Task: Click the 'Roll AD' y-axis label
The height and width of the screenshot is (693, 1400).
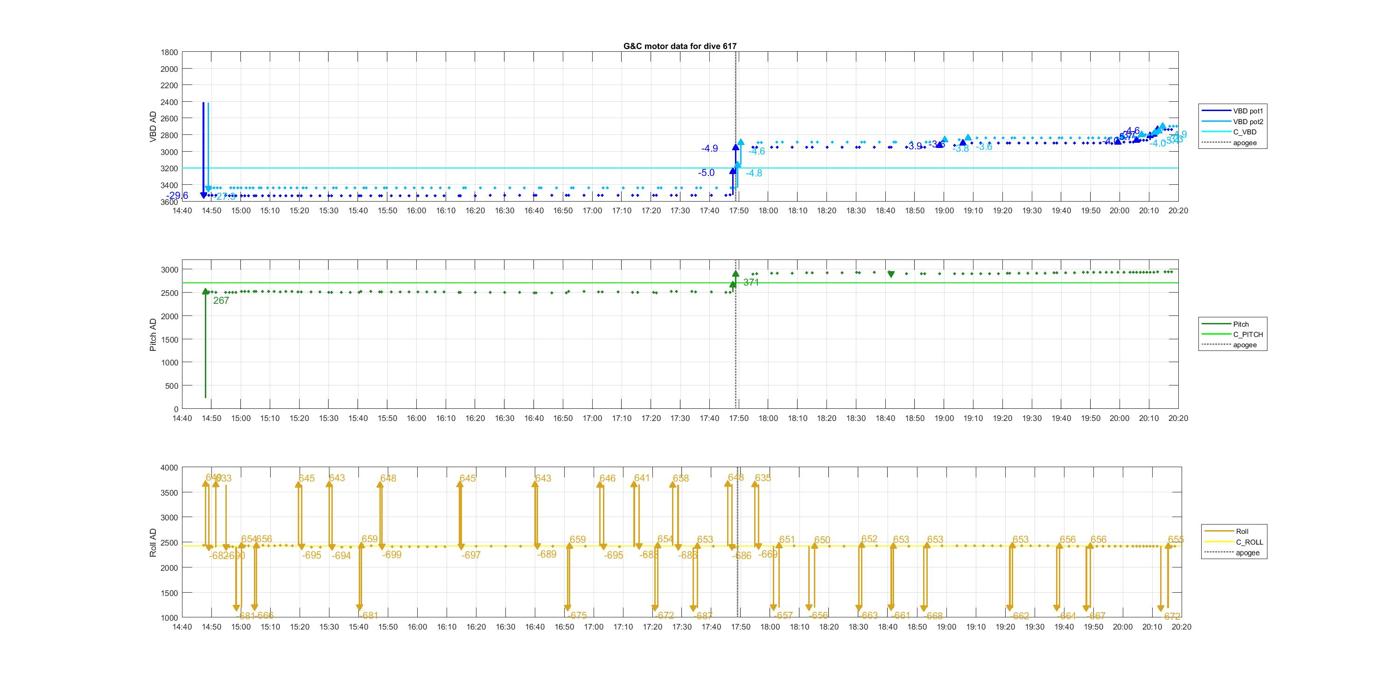Action: point(154,543)
